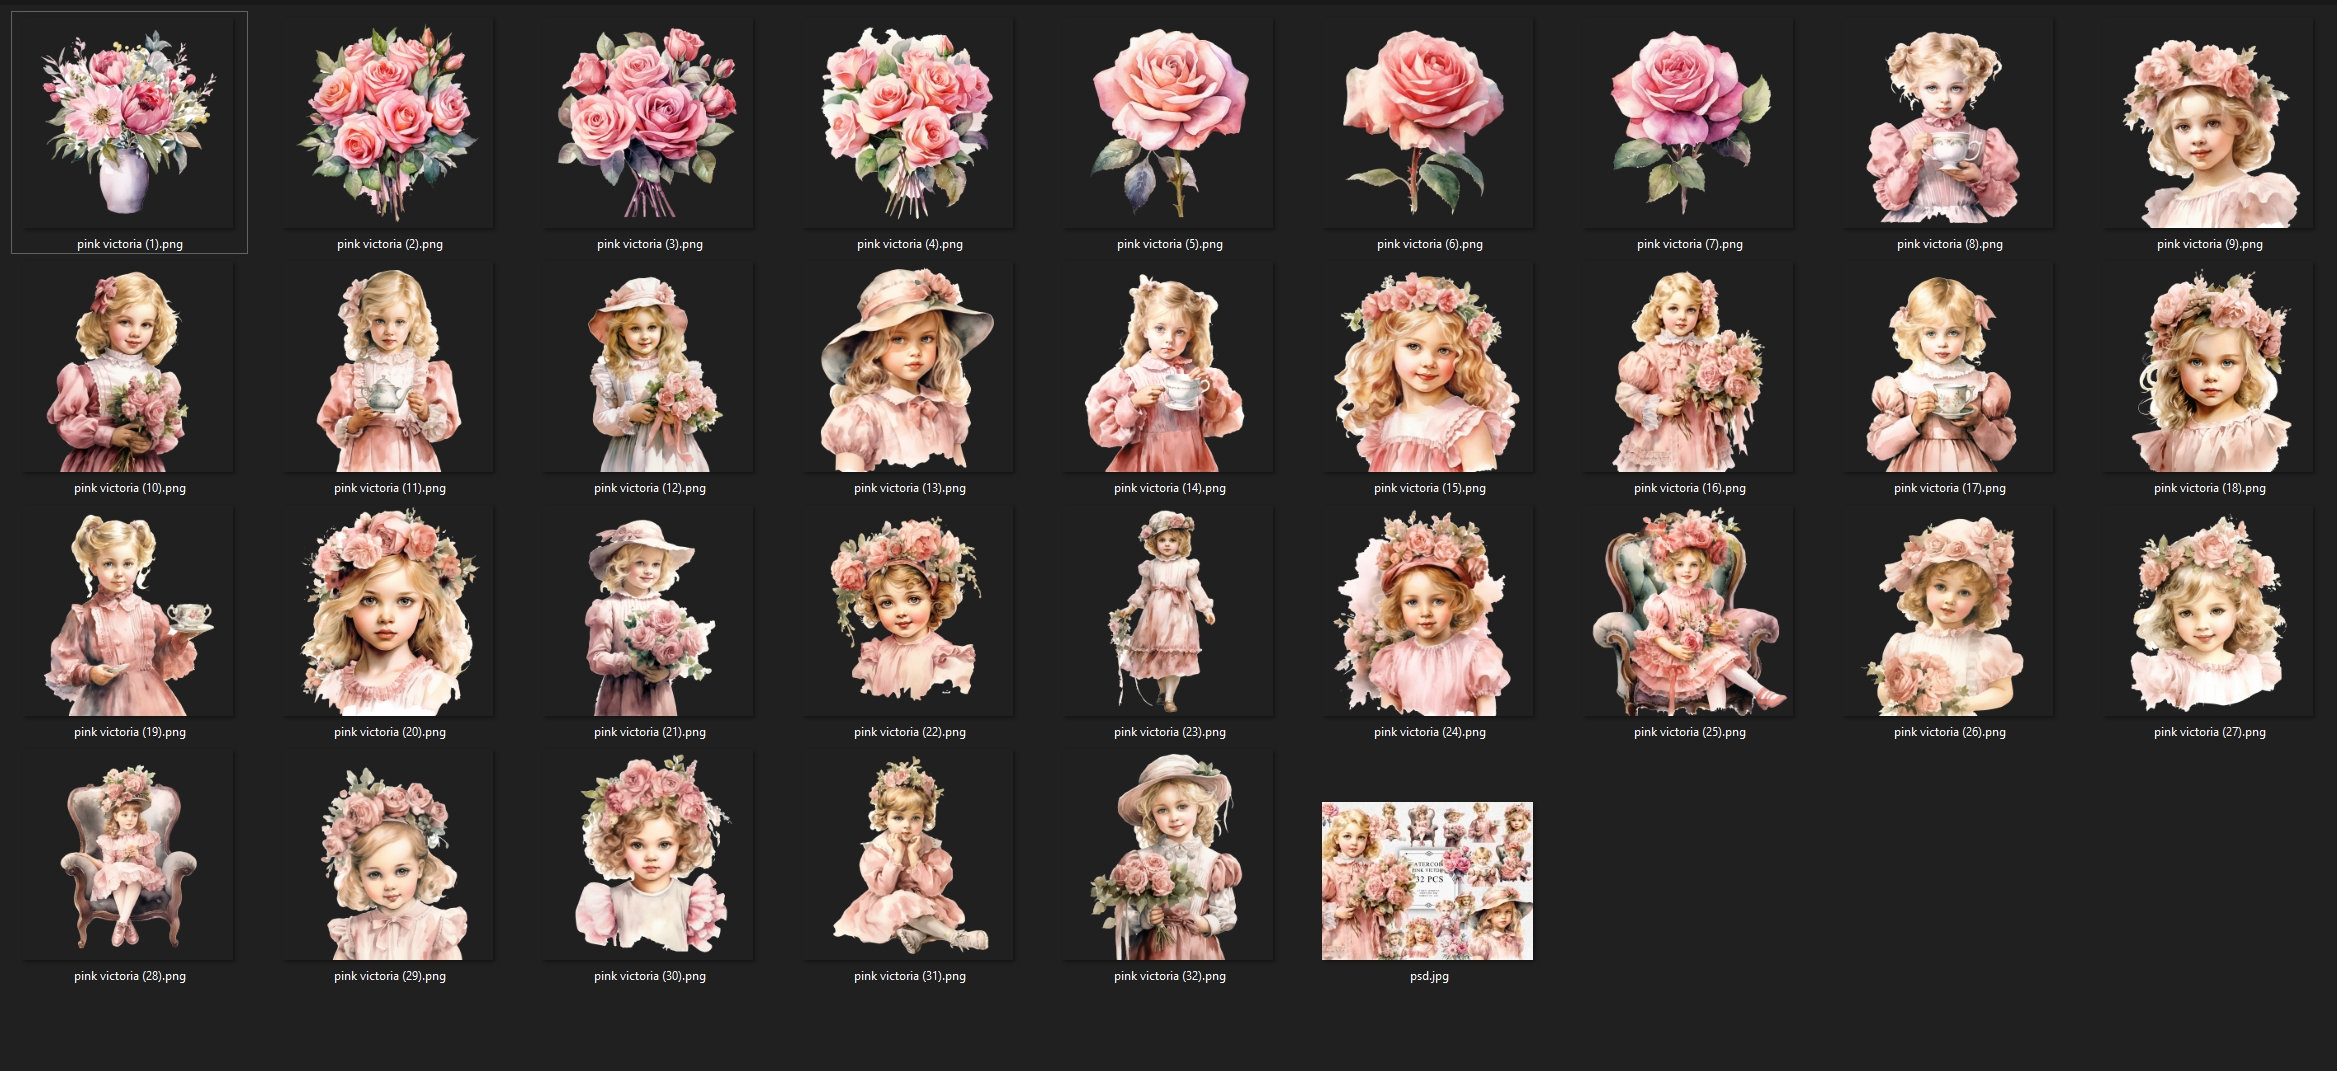2337x1071 pixels.
Task: Click the psd.jpg filename text
Action: (1427, 977)
